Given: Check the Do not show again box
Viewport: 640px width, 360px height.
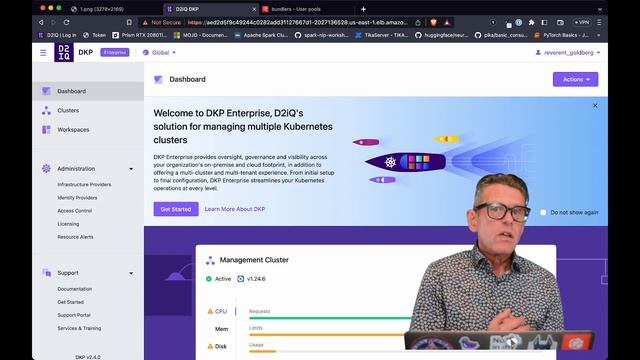Looking at the screenshot, I should tap(543, 212).
